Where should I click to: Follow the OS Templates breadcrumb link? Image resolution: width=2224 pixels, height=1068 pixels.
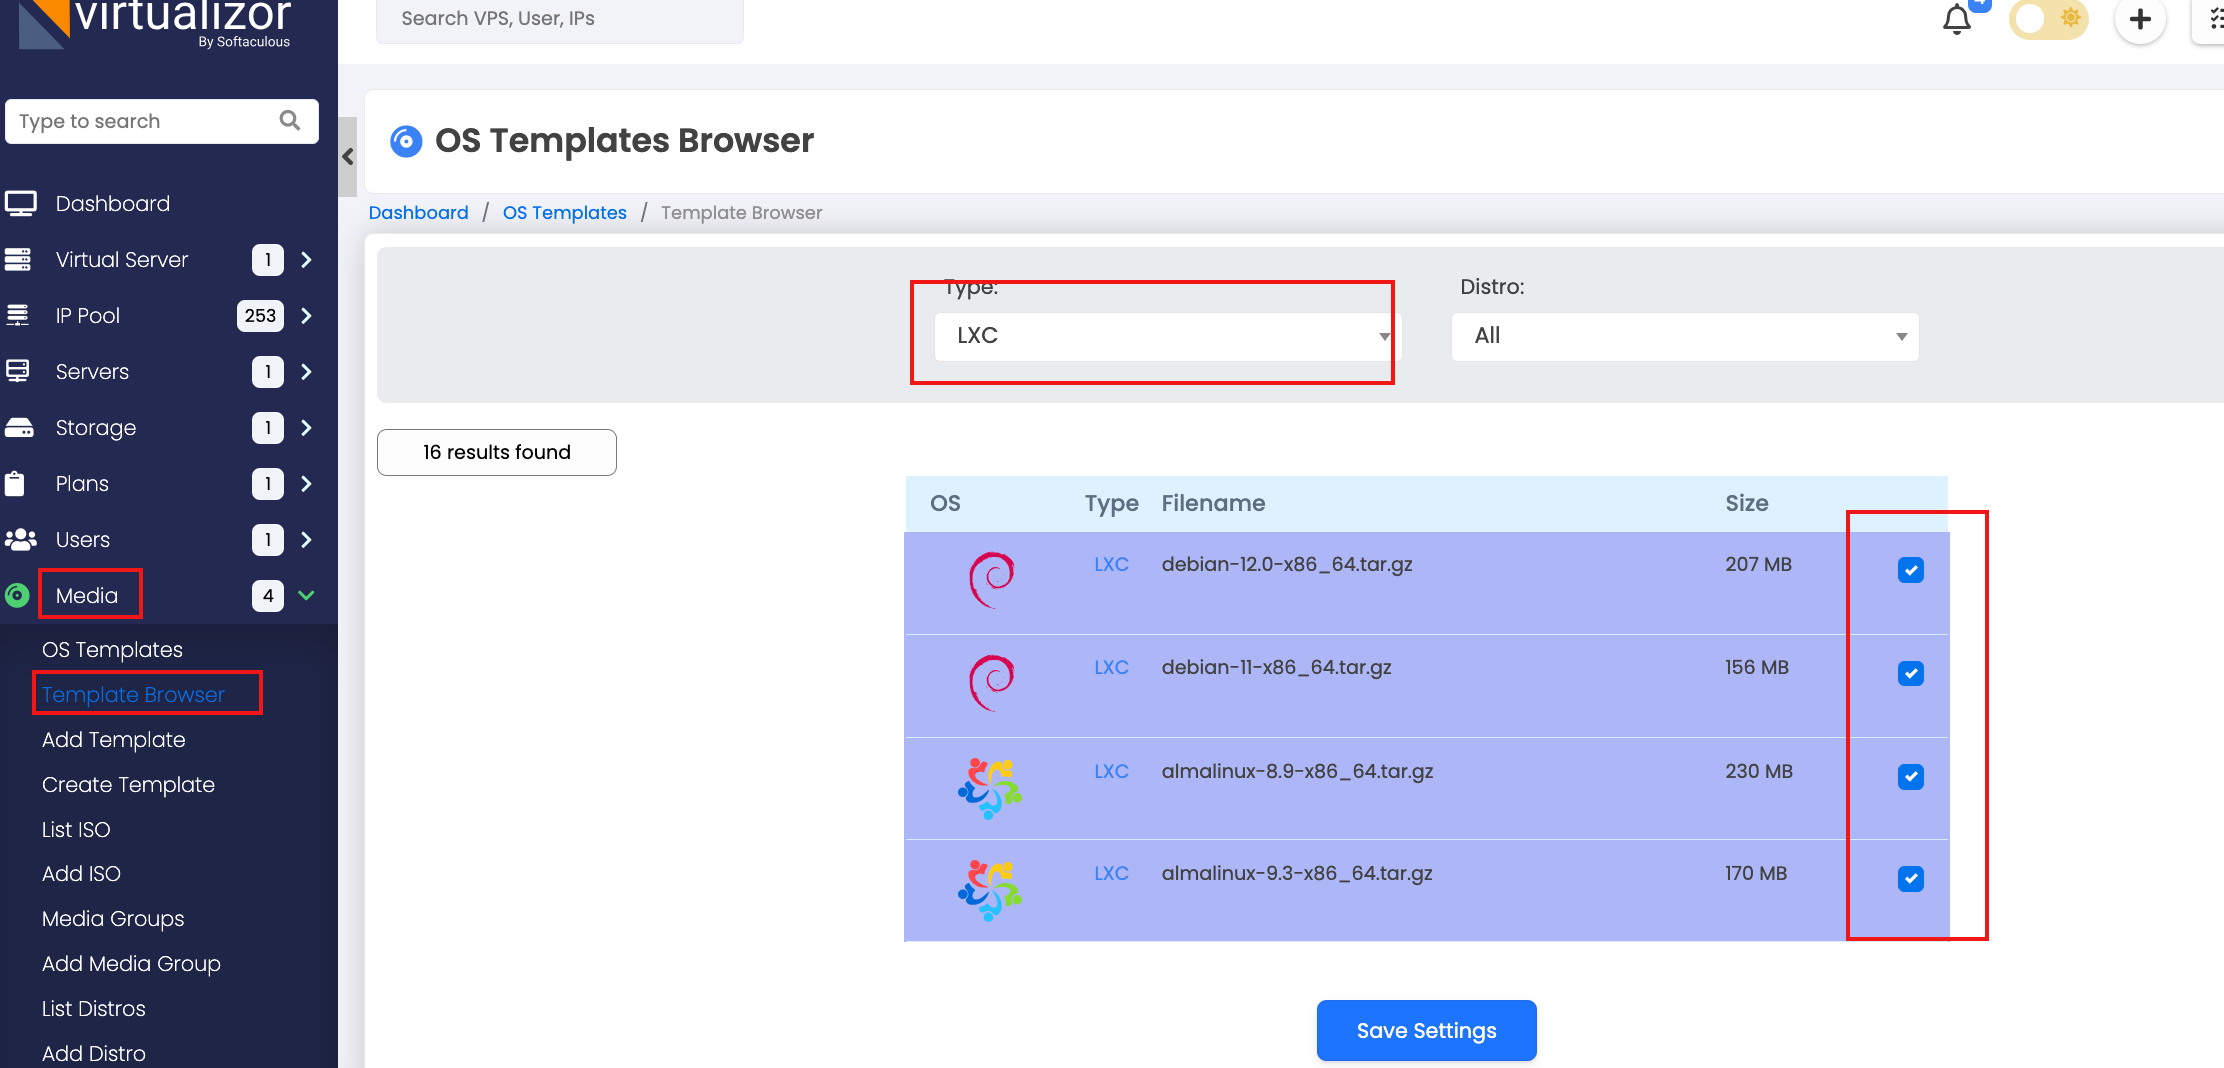pyautogui.click(x=564, y=213)
